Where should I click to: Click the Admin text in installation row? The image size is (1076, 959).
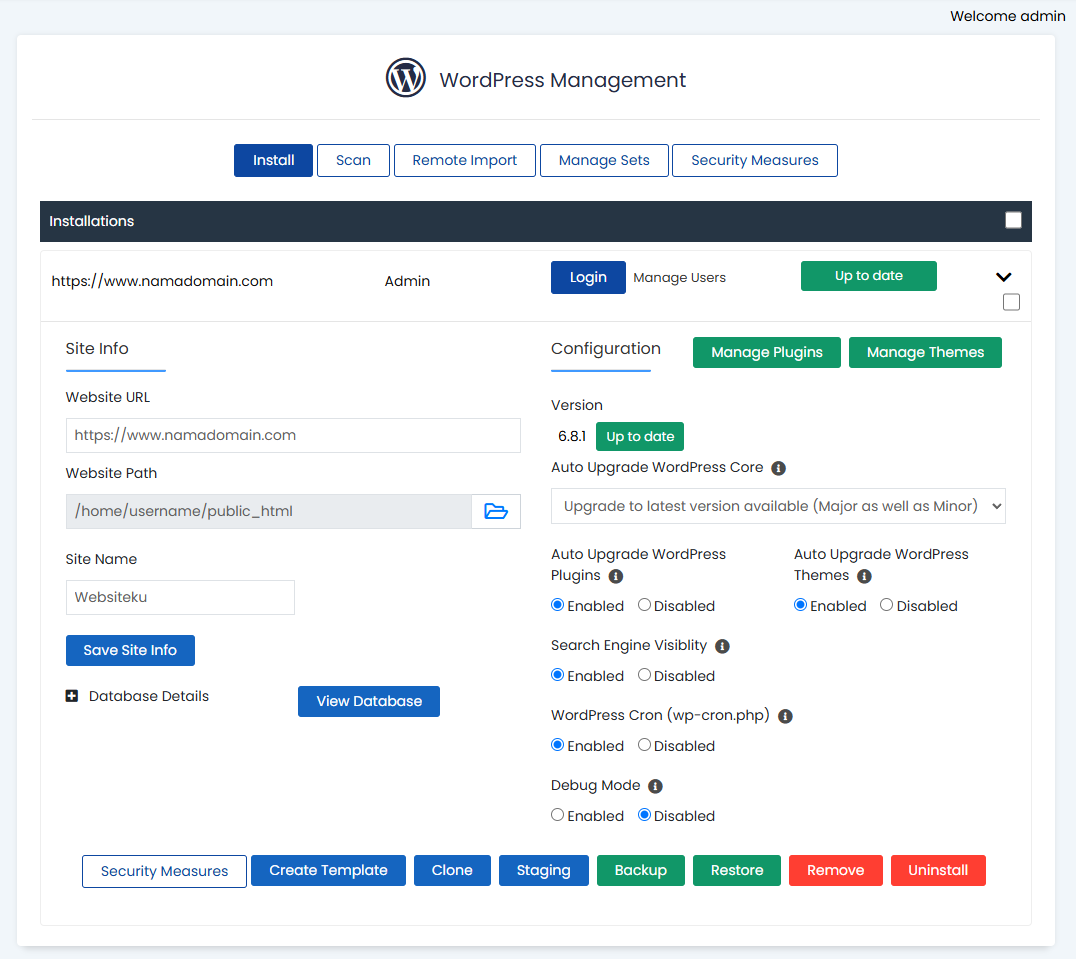(408, 281)
